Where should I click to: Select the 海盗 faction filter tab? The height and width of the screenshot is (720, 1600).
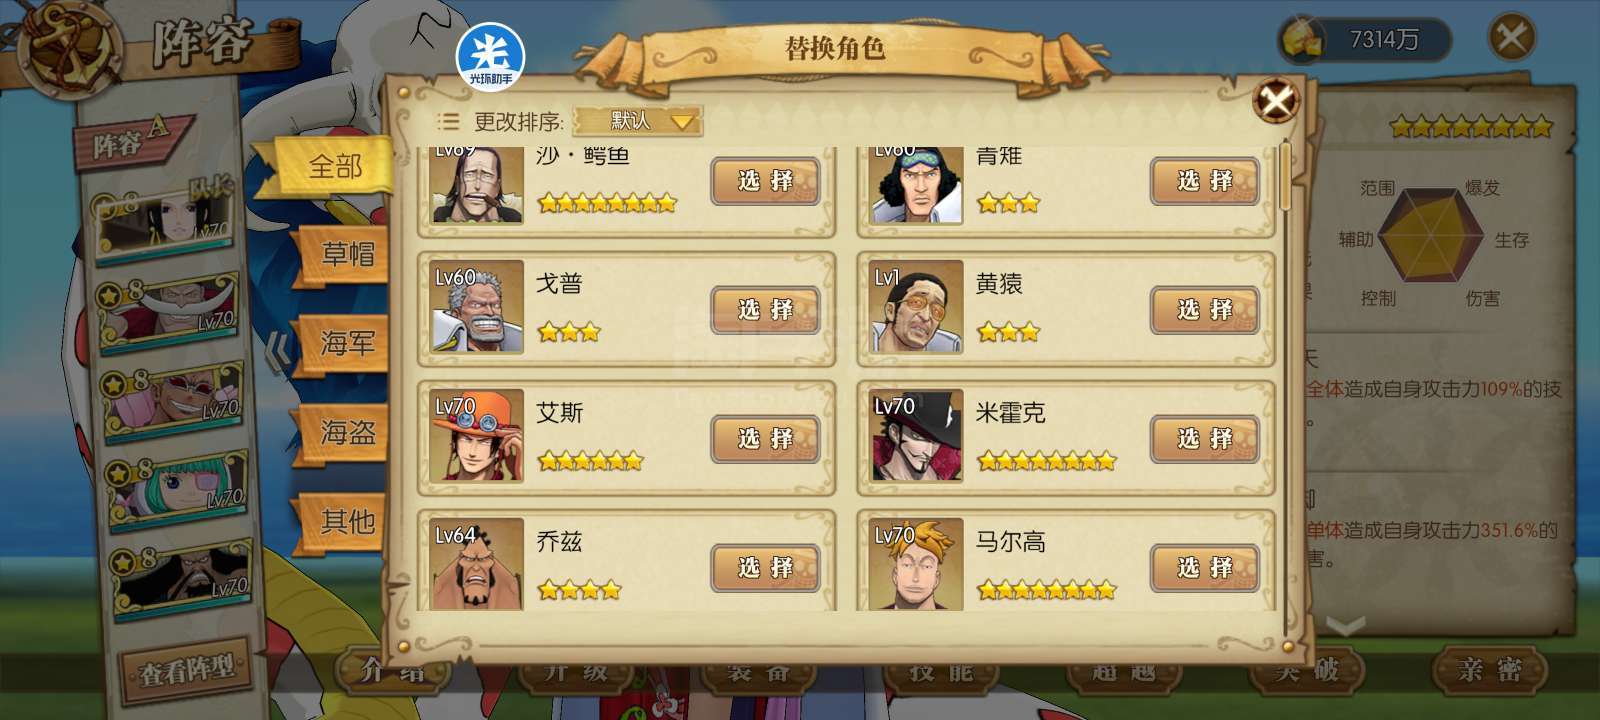(x=346, y=433)
